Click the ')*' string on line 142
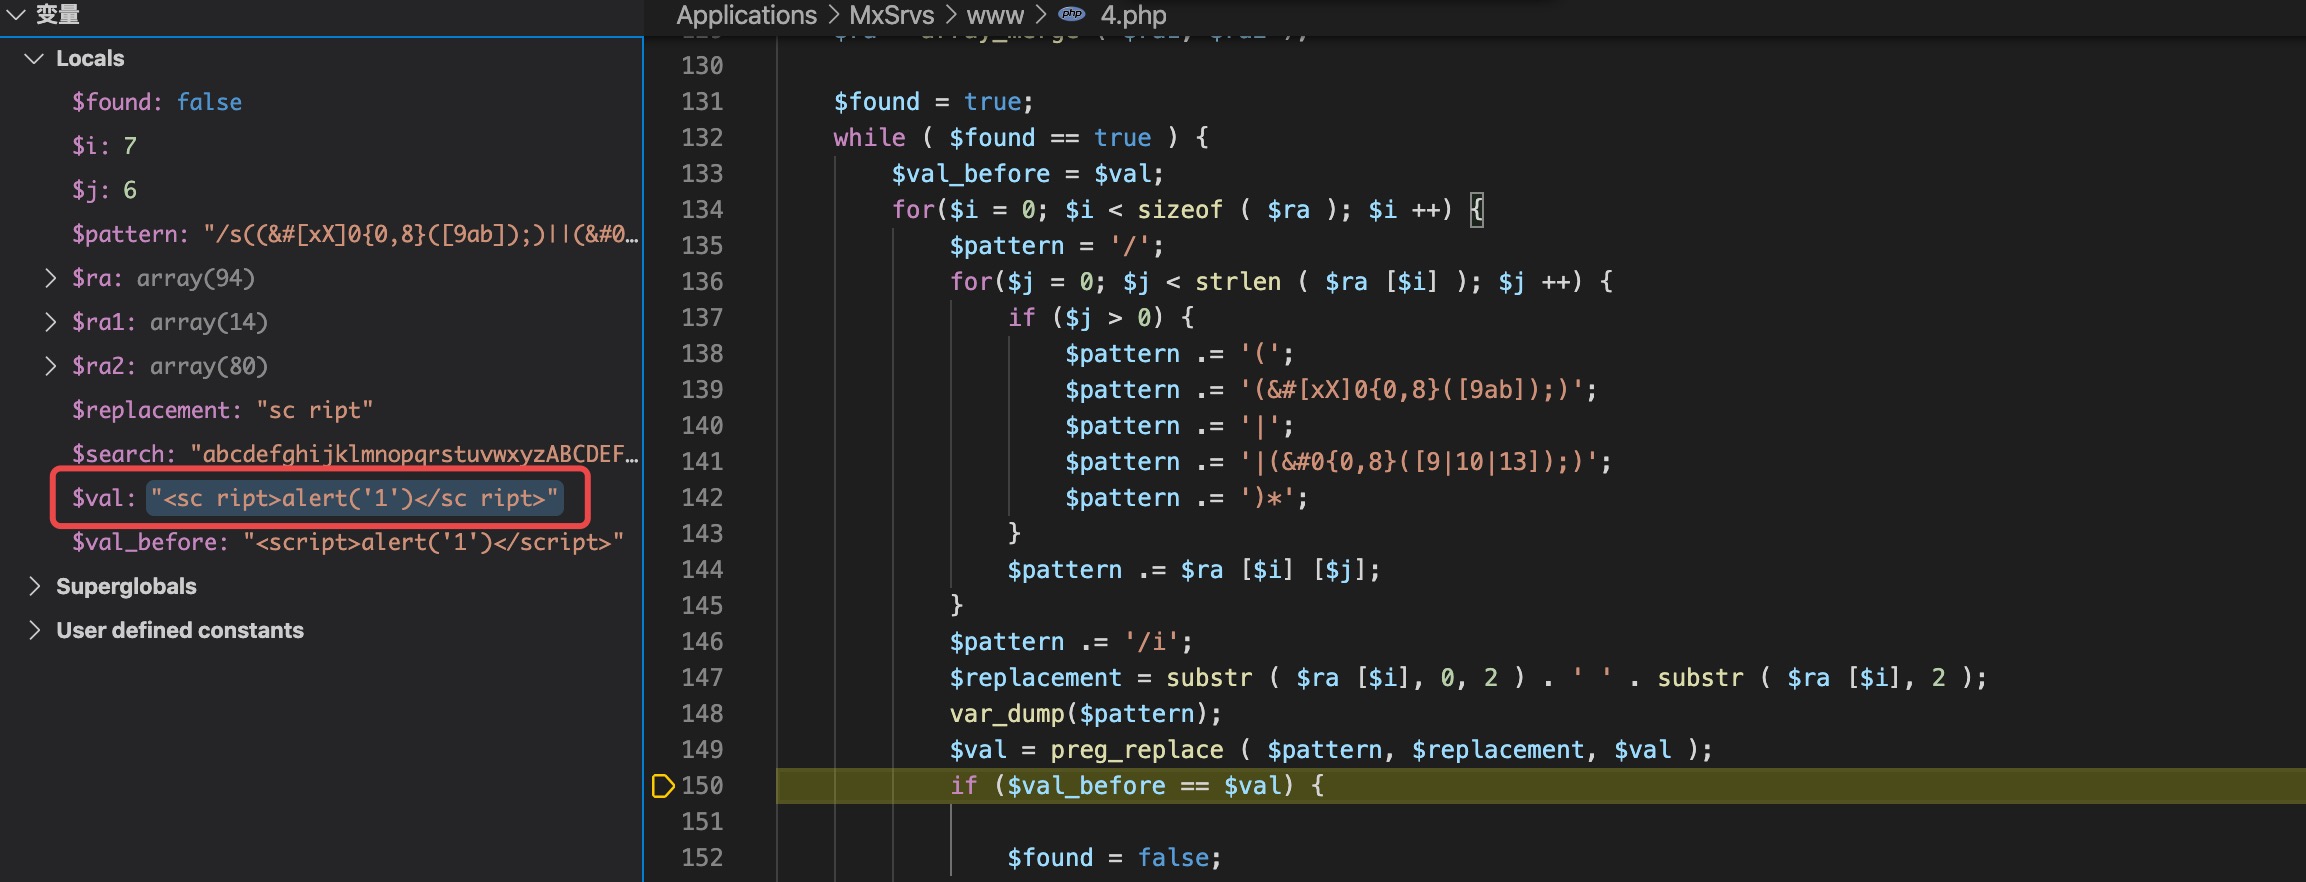Screen dimensions: 2306x882 (1267, 498)
